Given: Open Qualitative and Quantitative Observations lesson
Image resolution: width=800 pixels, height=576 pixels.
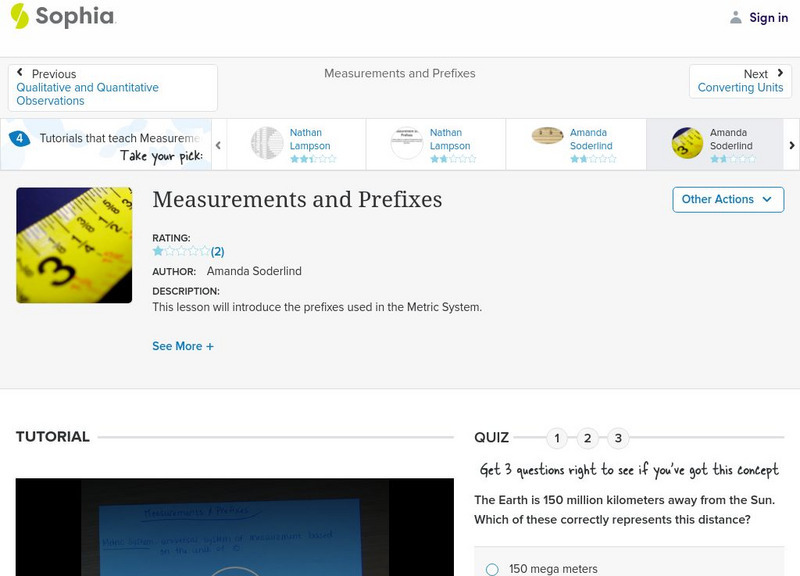Looking at the screenshot, I should click(88, 94).
